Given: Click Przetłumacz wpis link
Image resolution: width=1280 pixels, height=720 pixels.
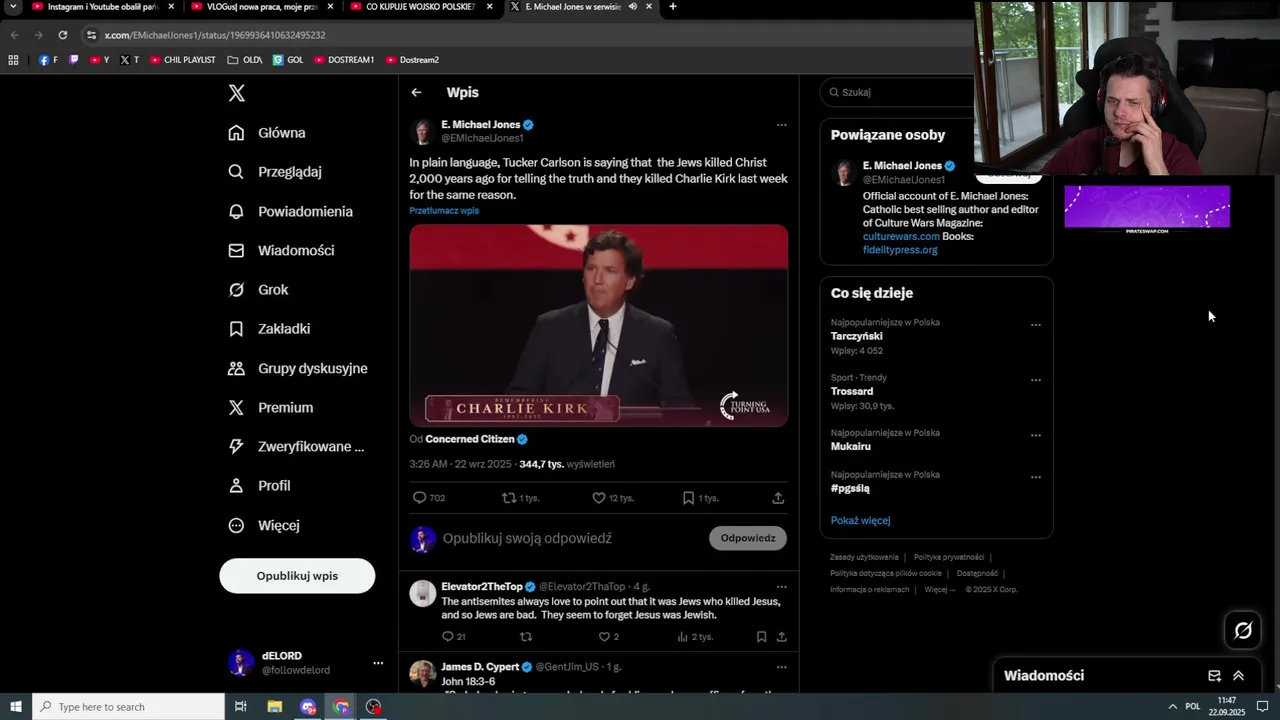Looking at the screenshot, I should (x=444, y=211).
